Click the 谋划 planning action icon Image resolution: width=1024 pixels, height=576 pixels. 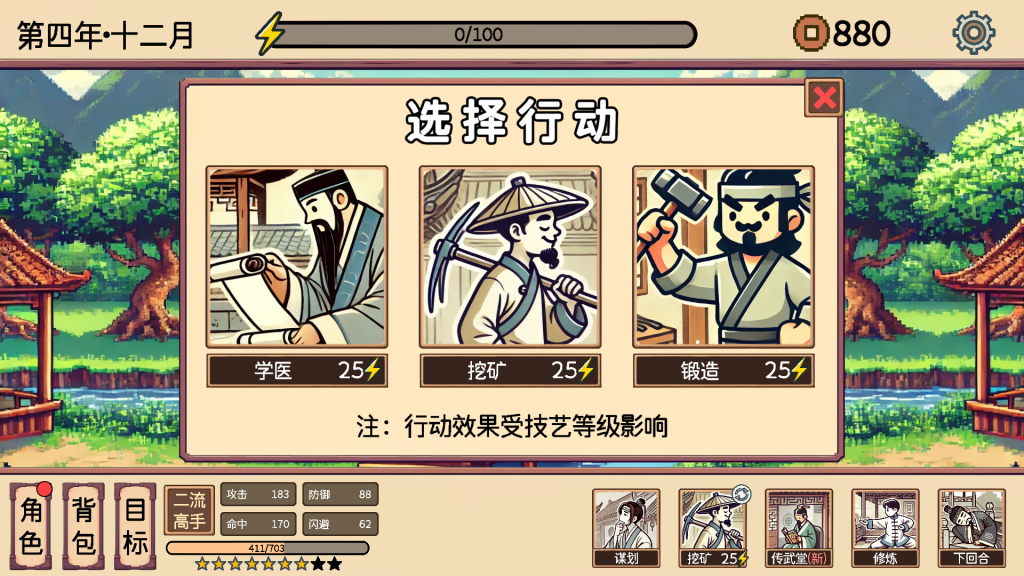[626, 528]
